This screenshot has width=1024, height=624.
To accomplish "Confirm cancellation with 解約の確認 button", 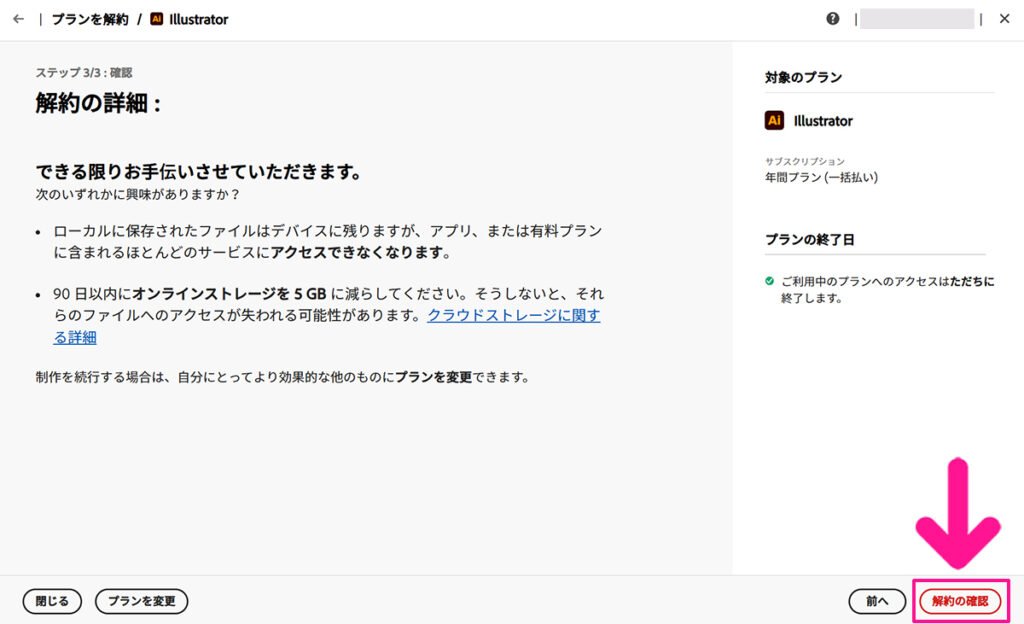I will tap(960, 601).
